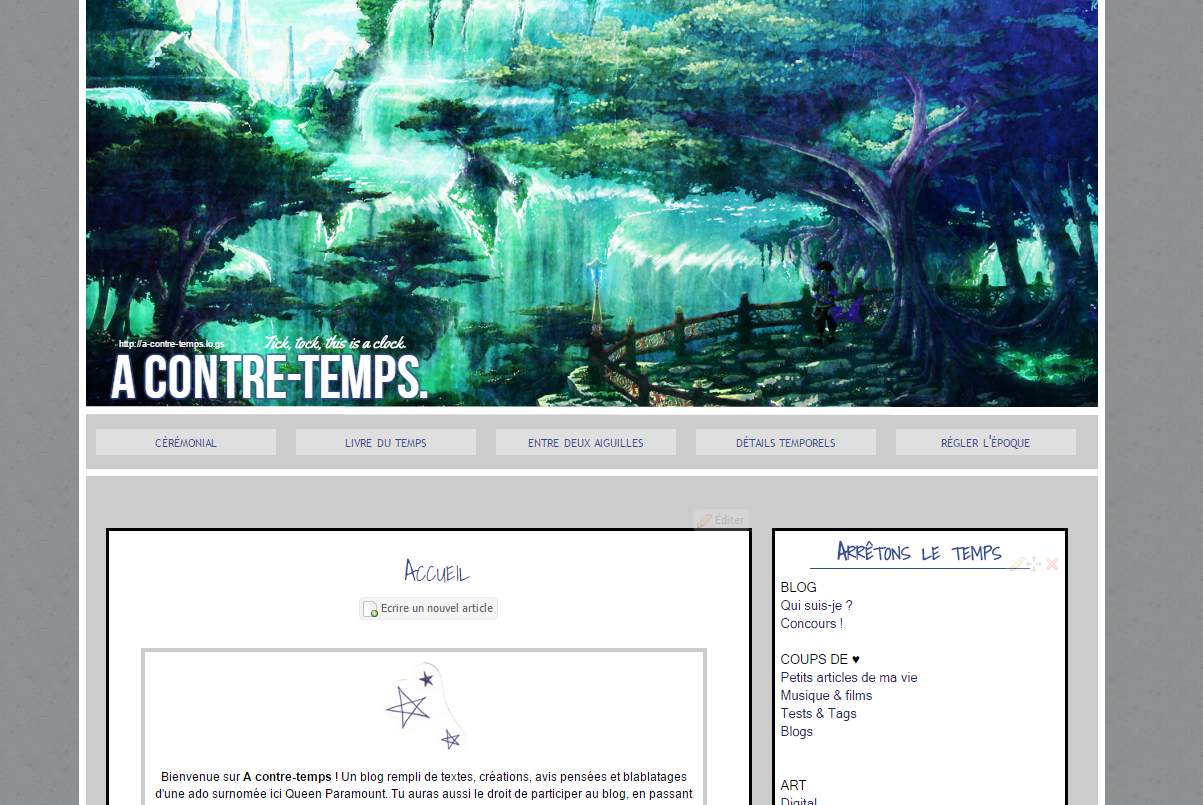Open the Musique & films link

[826, 695]
